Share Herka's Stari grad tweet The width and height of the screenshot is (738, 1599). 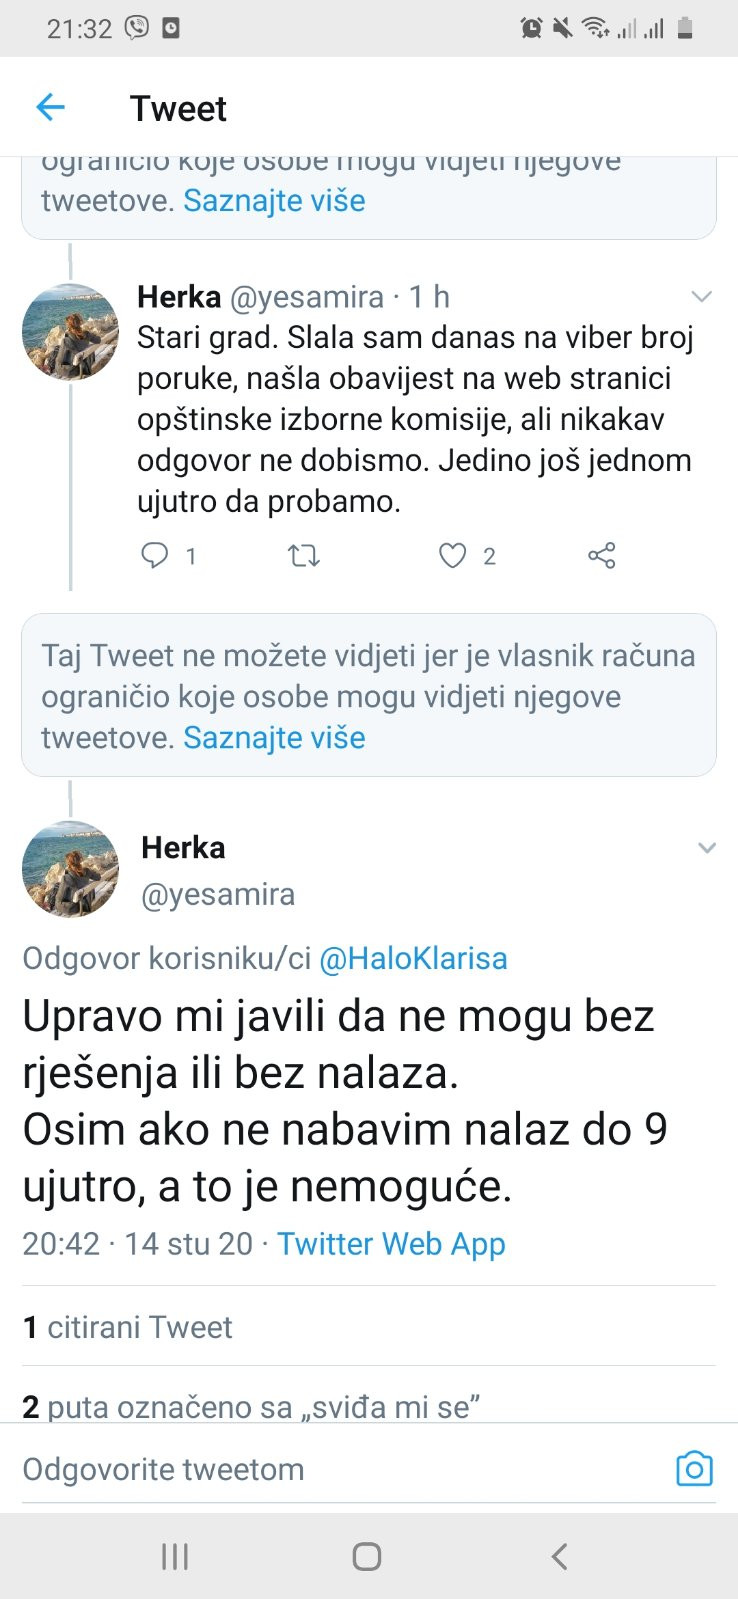pyautogui.click(x=601, y=555)
